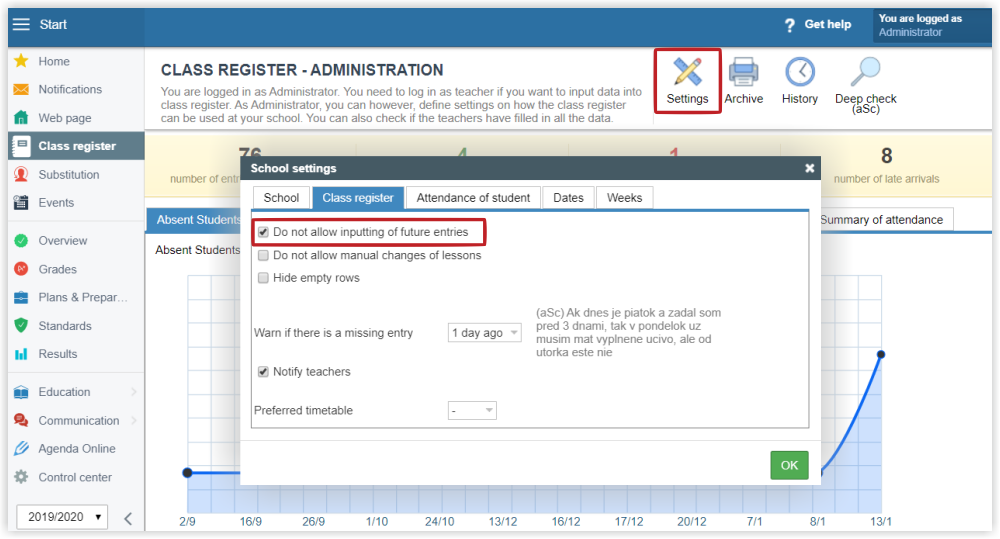Collapse the sidebar with left chevron
1000x539 pixels.
(x=128, y=518)
